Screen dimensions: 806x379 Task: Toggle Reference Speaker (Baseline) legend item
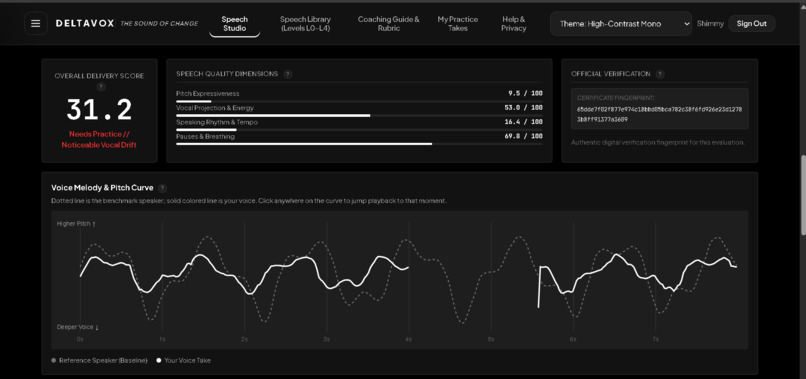click(x=99, y=360)
